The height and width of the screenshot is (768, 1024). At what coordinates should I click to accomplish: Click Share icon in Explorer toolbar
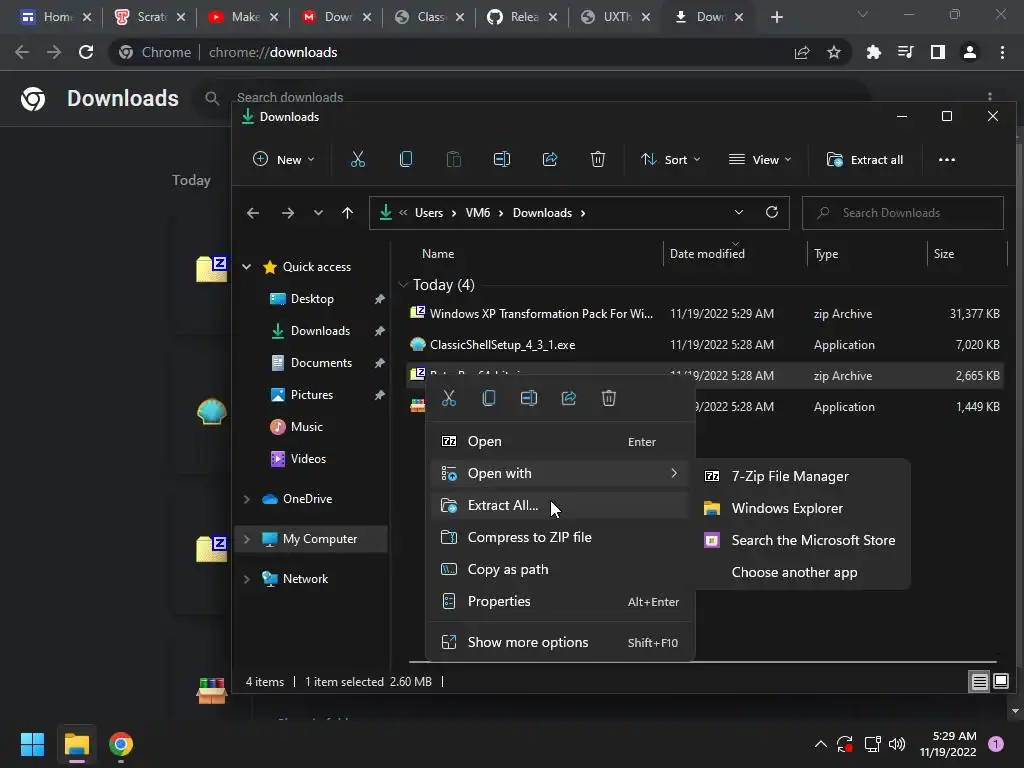[x=550, y=159]
